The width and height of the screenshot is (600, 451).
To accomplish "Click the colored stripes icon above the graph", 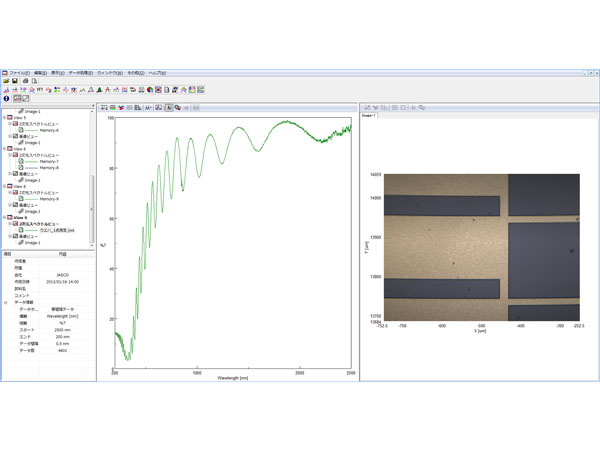I will (x=112, y=108).
